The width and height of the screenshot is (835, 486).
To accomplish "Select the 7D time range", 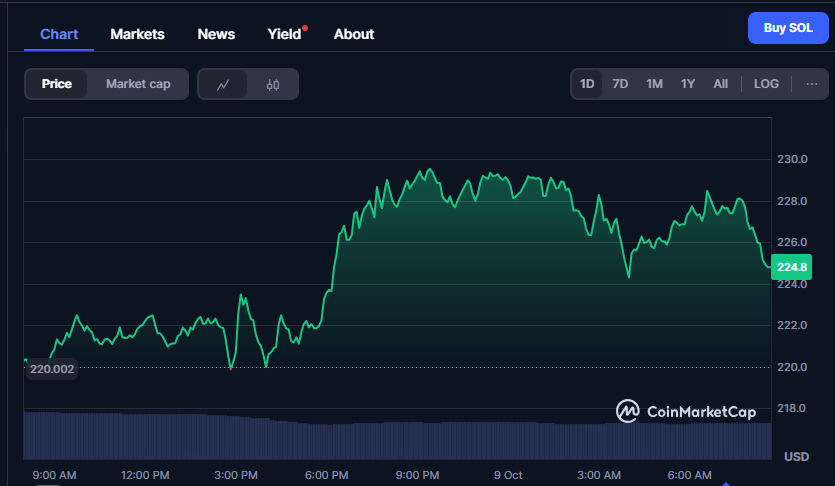I will [x=620, y=84].
